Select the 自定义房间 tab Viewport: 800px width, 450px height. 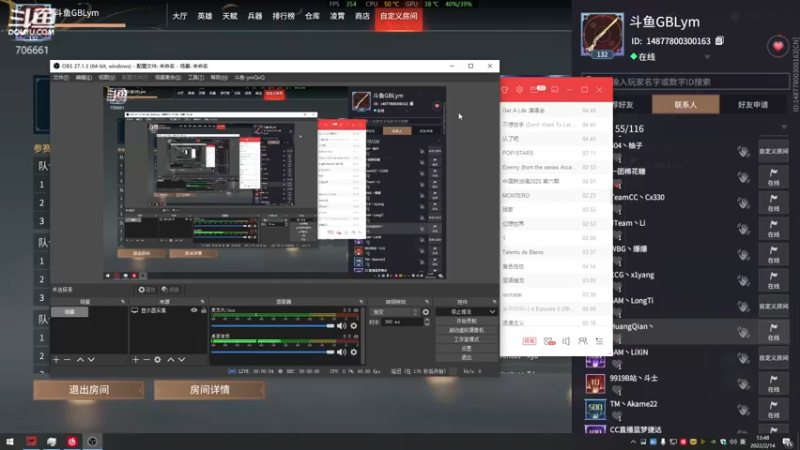[398, 16]
